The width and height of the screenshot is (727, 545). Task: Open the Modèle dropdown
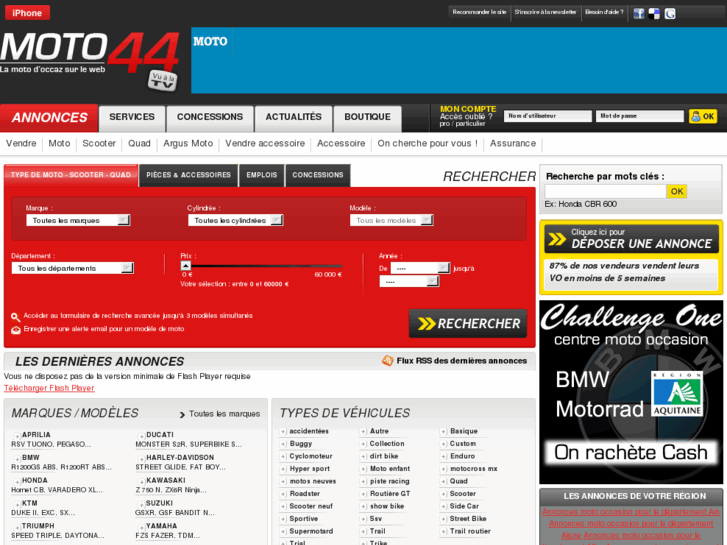pyautogui.click(x=392, y=220)
